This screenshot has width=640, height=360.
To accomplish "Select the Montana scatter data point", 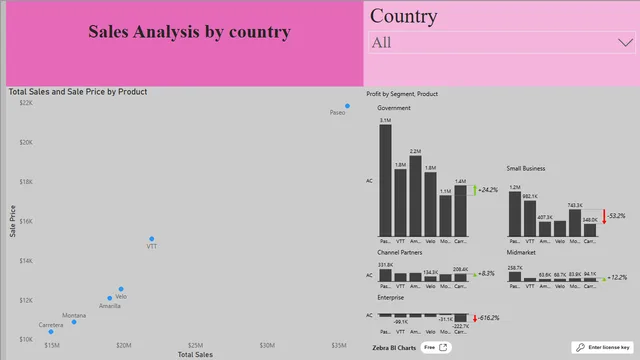I will [x=74, y=322].
